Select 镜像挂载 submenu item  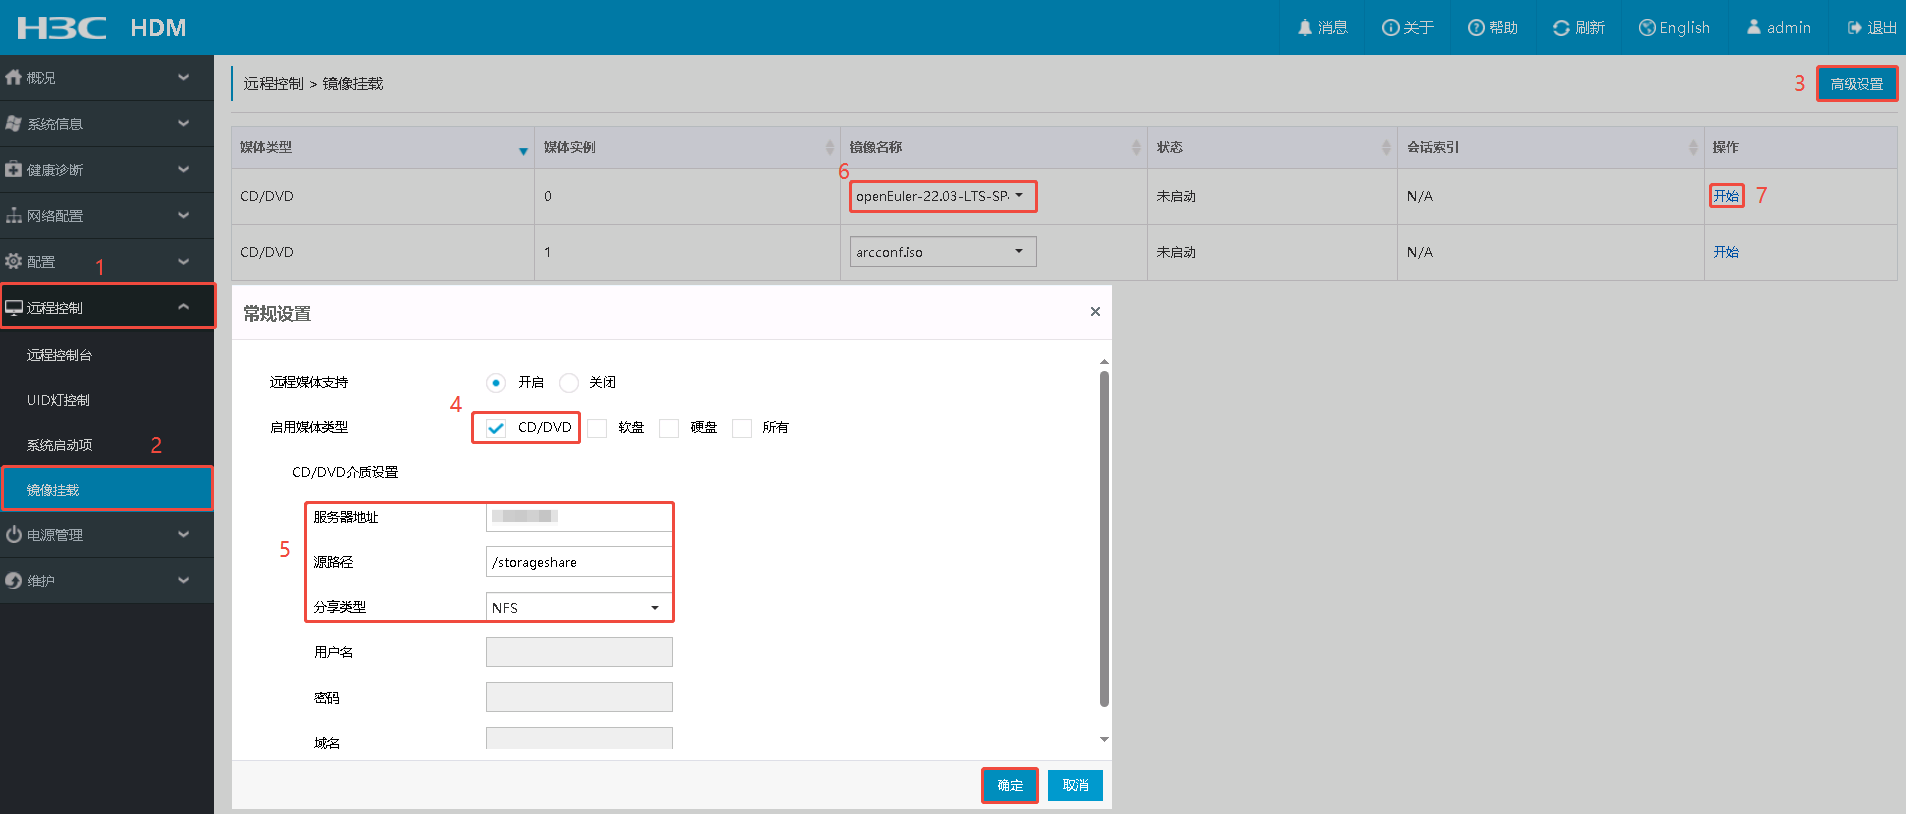(107, 490)
